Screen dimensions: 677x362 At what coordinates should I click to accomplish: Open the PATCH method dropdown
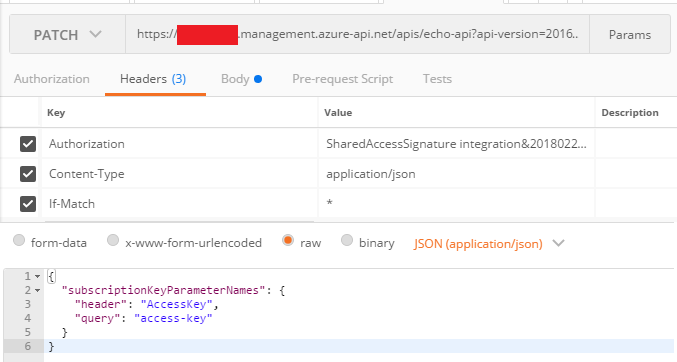click(67, 35)
